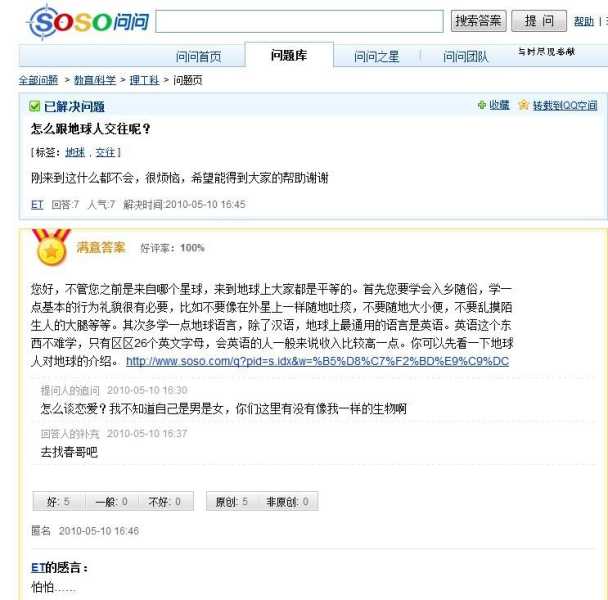Select the 问题库 tab

tap(289, 55)
